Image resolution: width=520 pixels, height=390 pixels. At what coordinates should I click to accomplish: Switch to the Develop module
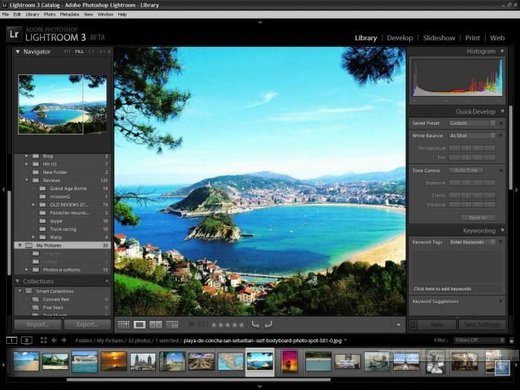click(400, 38)
